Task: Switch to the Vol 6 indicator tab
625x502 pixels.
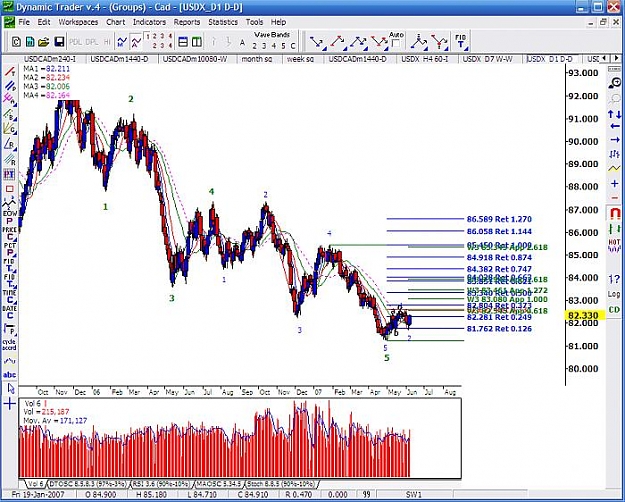Action: click(35, 484)
